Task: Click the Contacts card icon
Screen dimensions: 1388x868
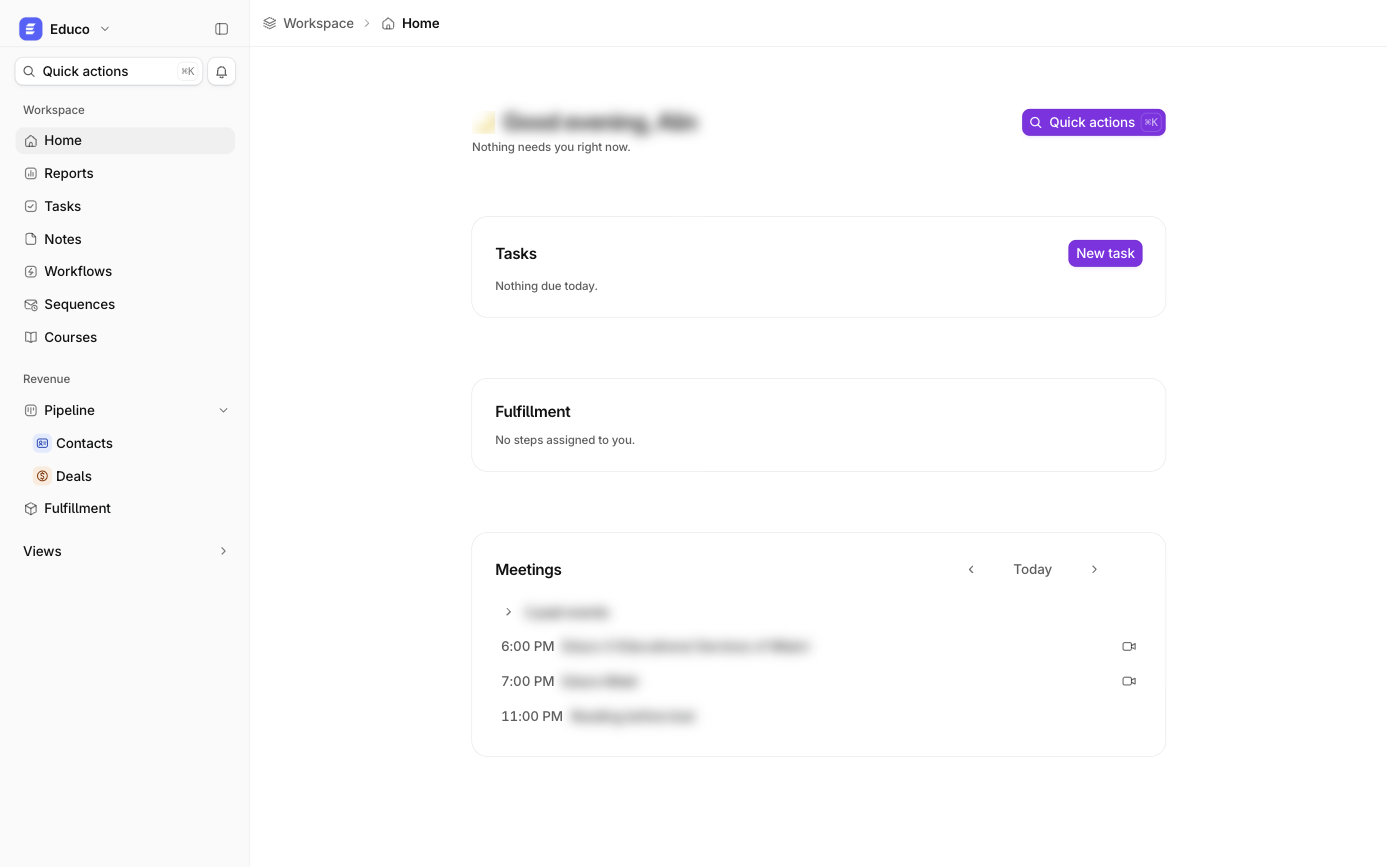Action: click(42, 443)
